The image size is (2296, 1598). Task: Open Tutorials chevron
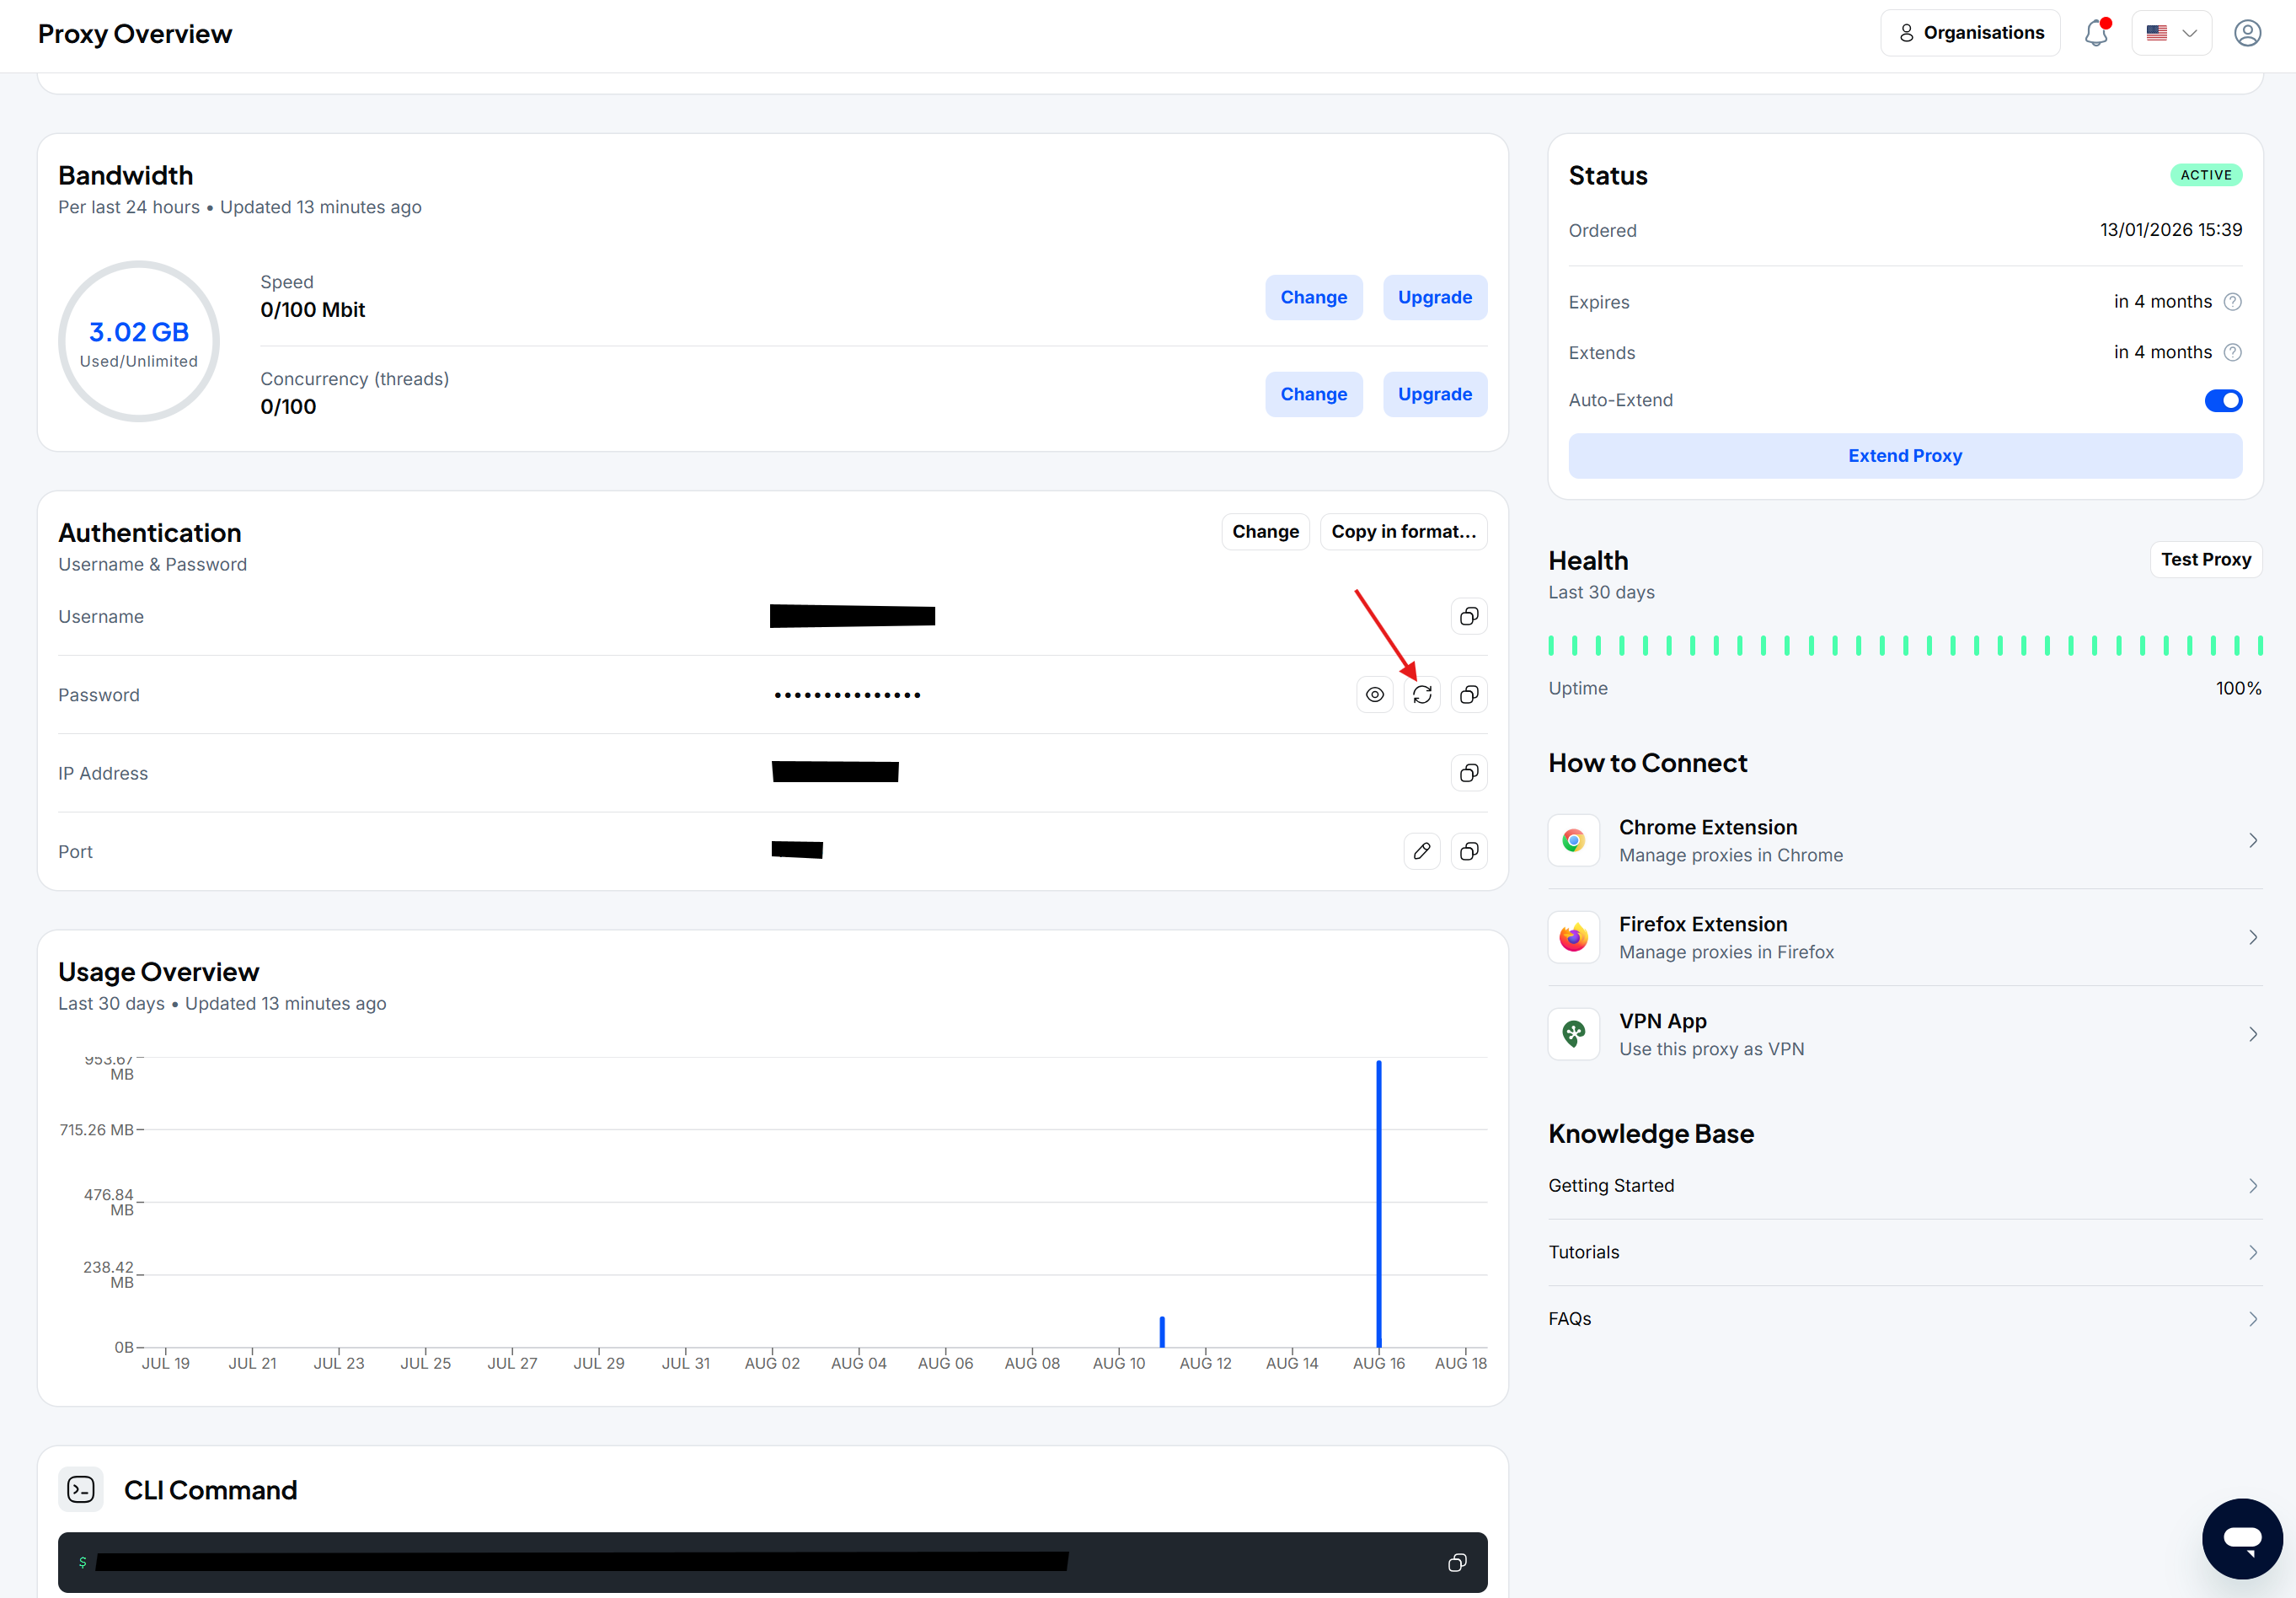(x=2252, y=1252)
